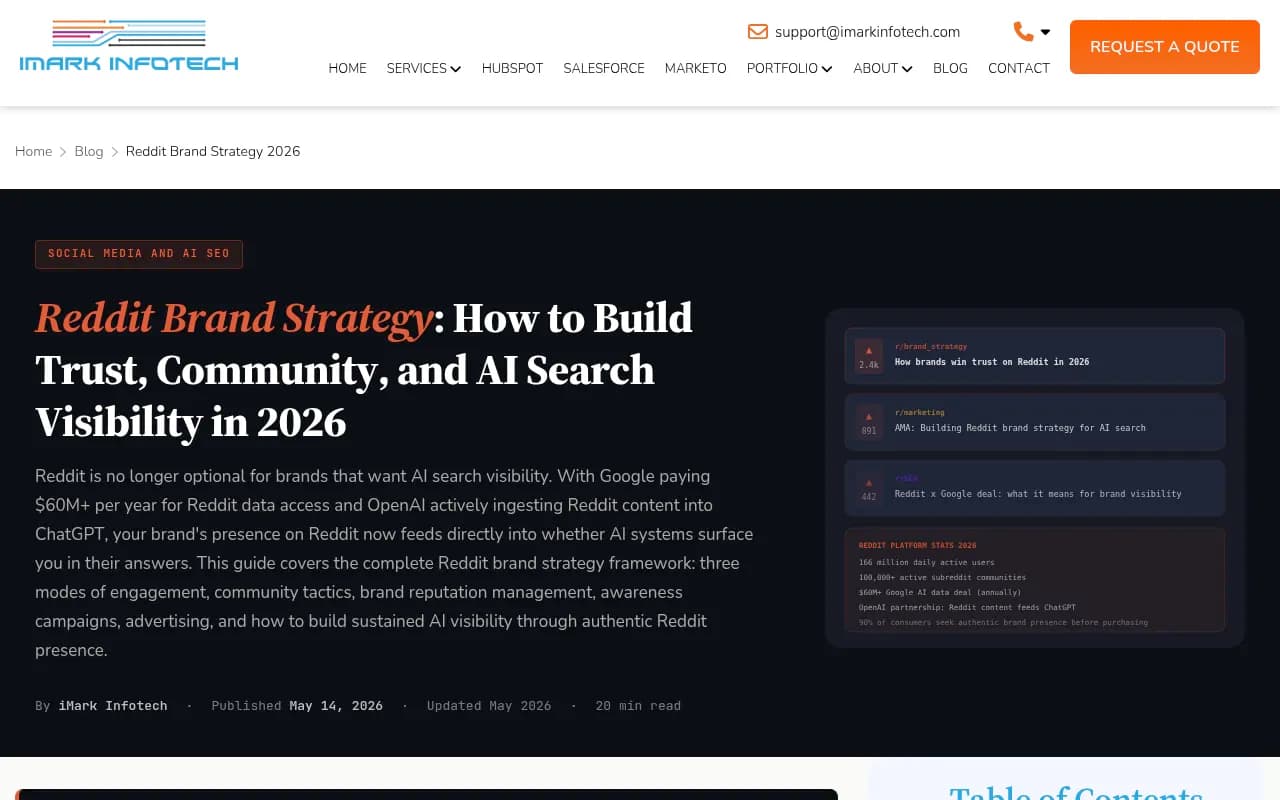This screenshot has height=800, width=1280.
Task: Click the upvote arrow showing 2.4k
Action: (869, 351)
